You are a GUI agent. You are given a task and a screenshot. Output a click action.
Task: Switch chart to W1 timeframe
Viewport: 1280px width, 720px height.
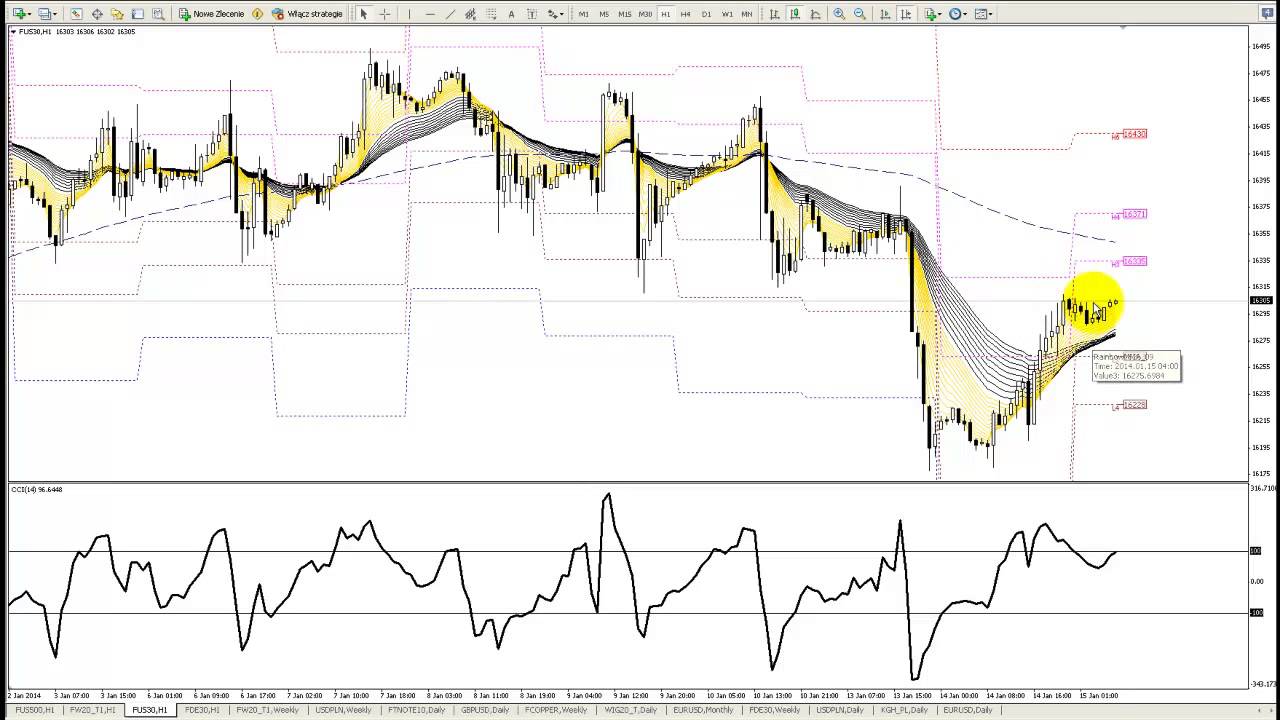727,14
